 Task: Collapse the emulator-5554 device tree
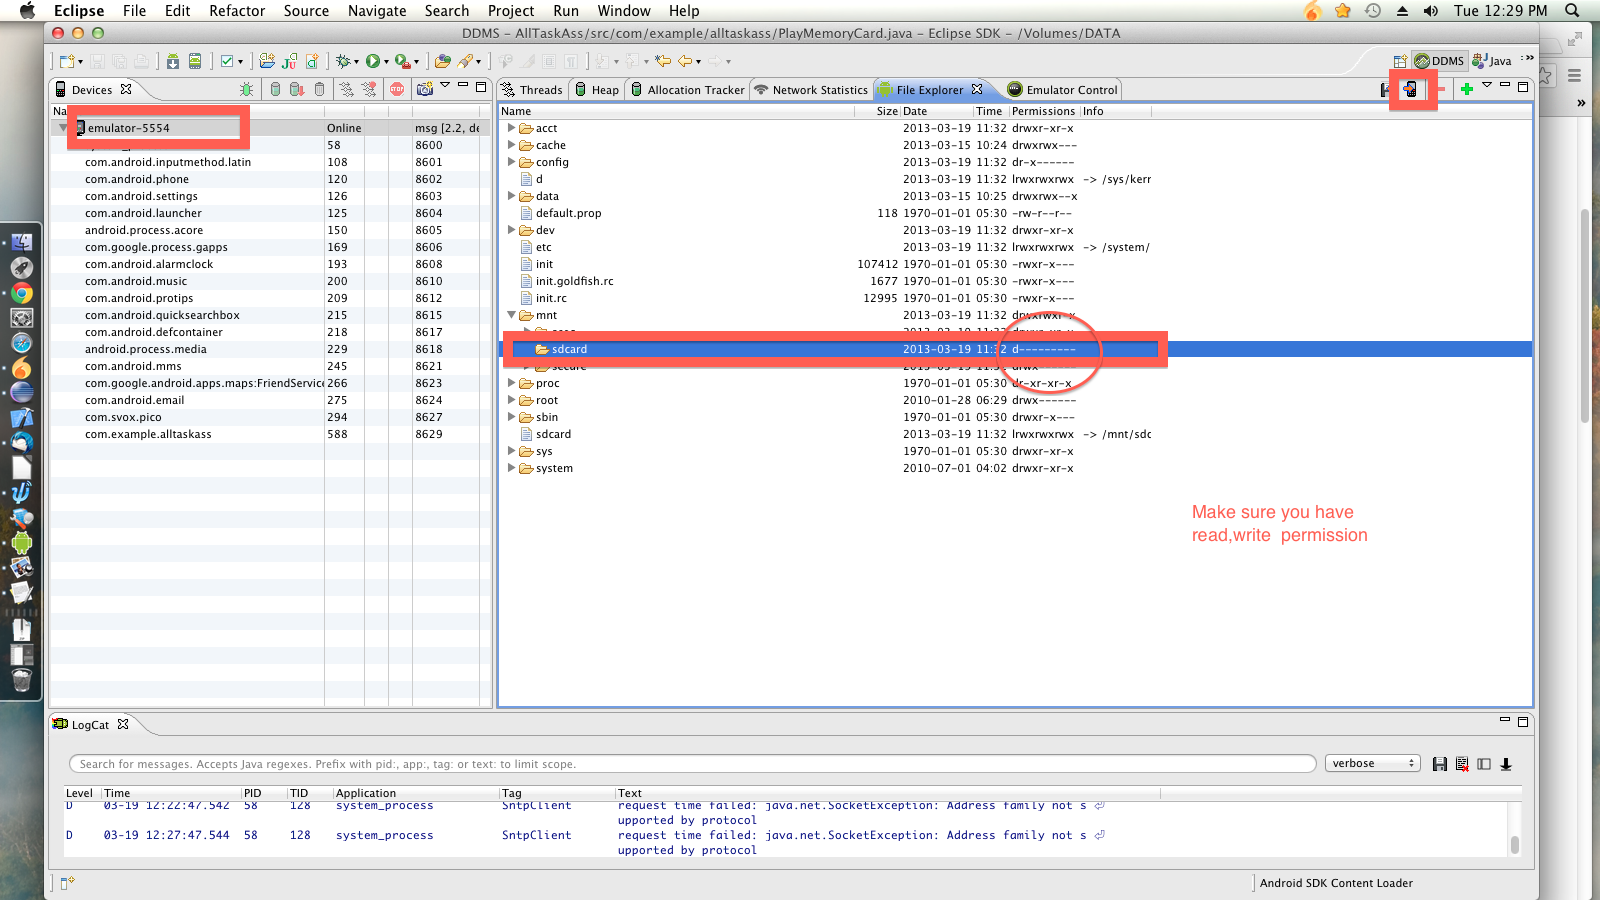63,128
